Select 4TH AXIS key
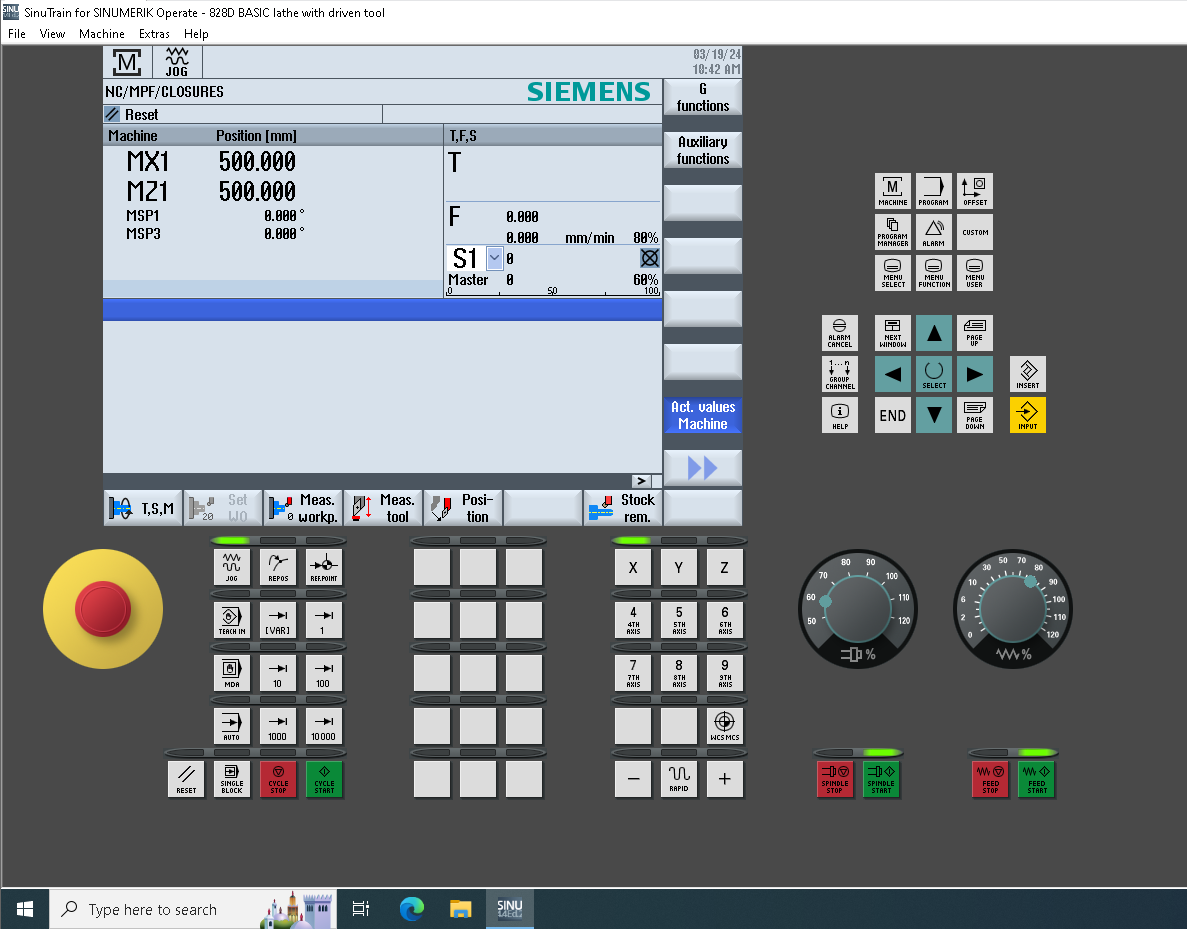This screenshot has width=1187, height=929. [633, 619]
